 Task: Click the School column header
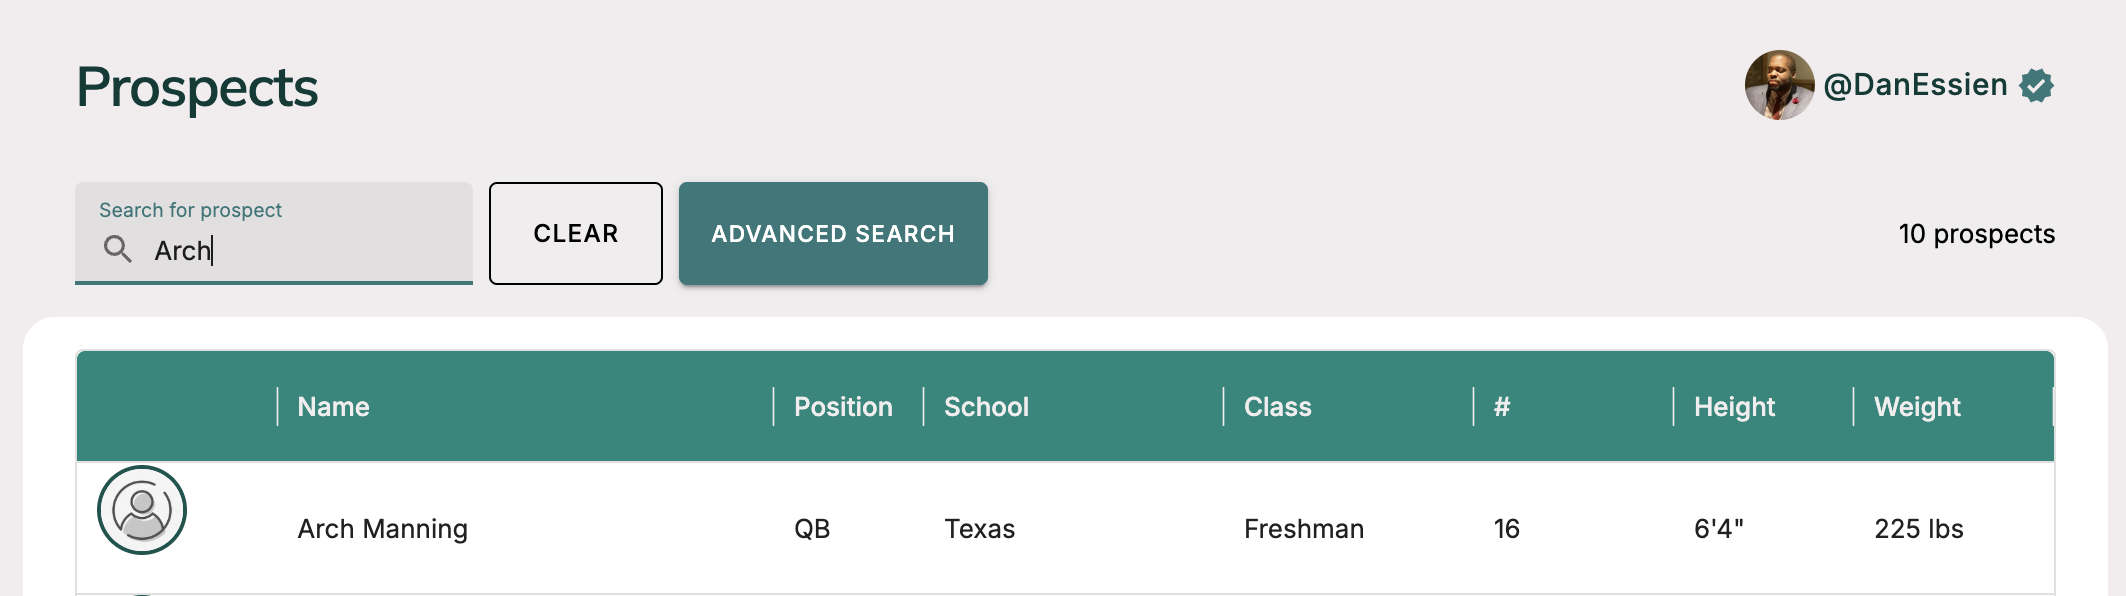tap(986, 406)
